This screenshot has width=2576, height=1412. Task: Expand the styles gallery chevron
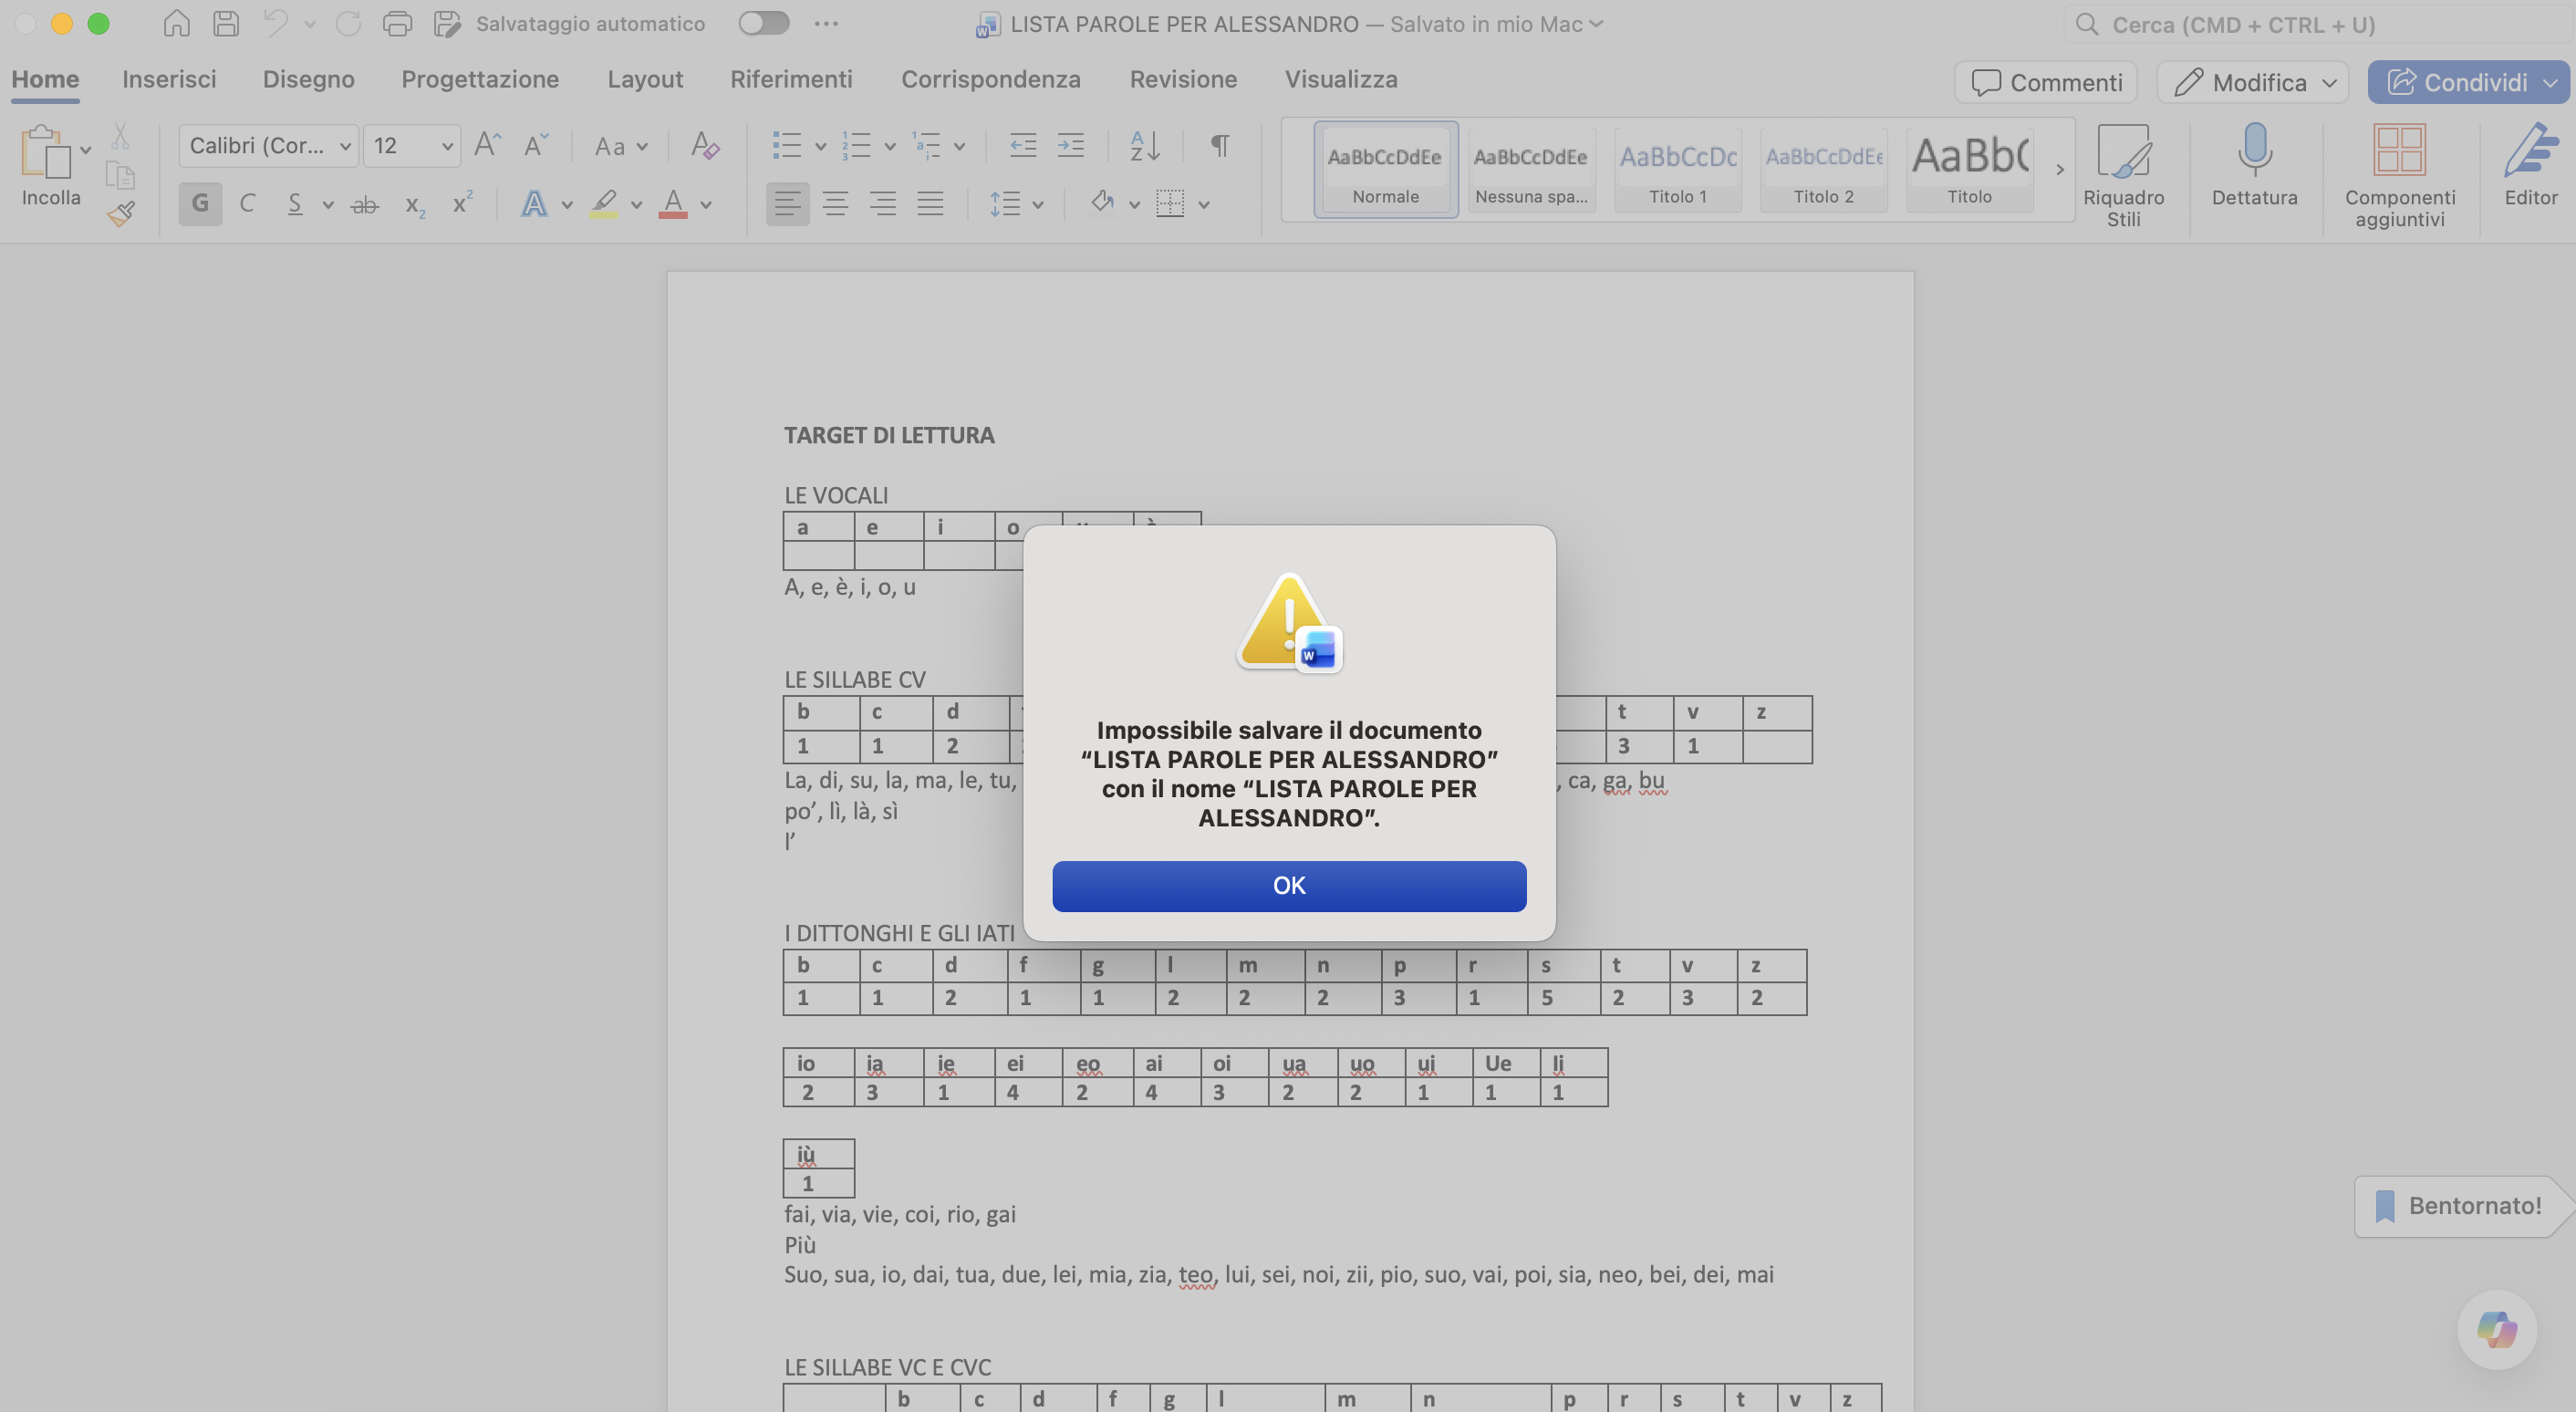2060,169
